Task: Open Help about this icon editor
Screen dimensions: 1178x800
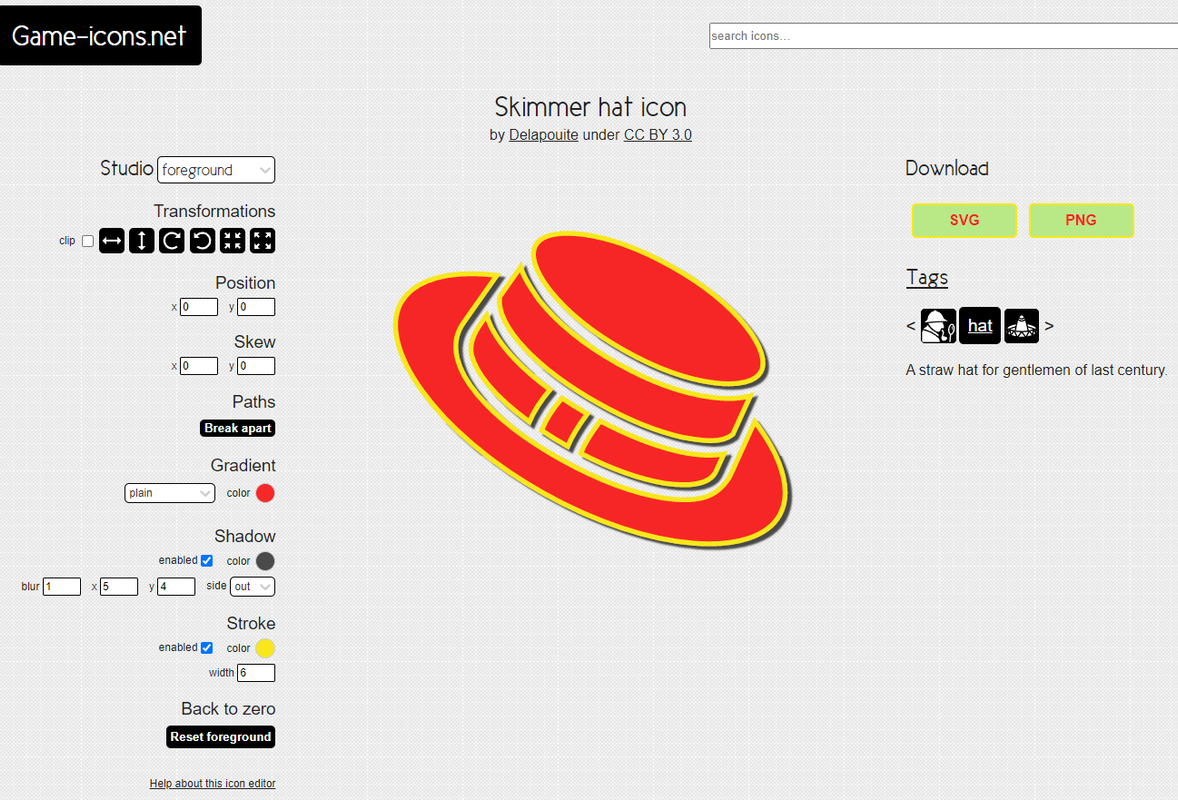Action: point(213,783)
